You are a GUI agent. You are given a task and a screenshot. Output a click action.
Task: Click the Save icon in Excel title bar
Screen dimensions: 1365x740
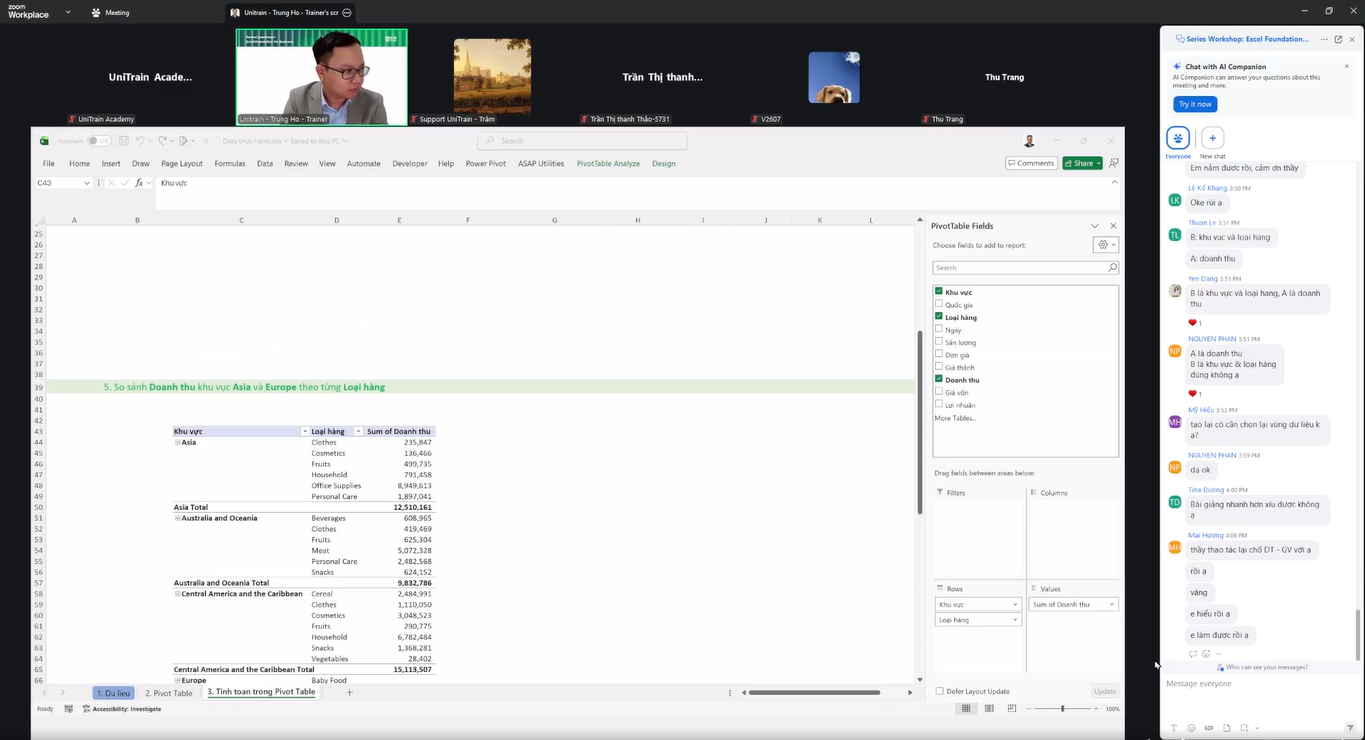pyautogui.click(x=124, y=141)
